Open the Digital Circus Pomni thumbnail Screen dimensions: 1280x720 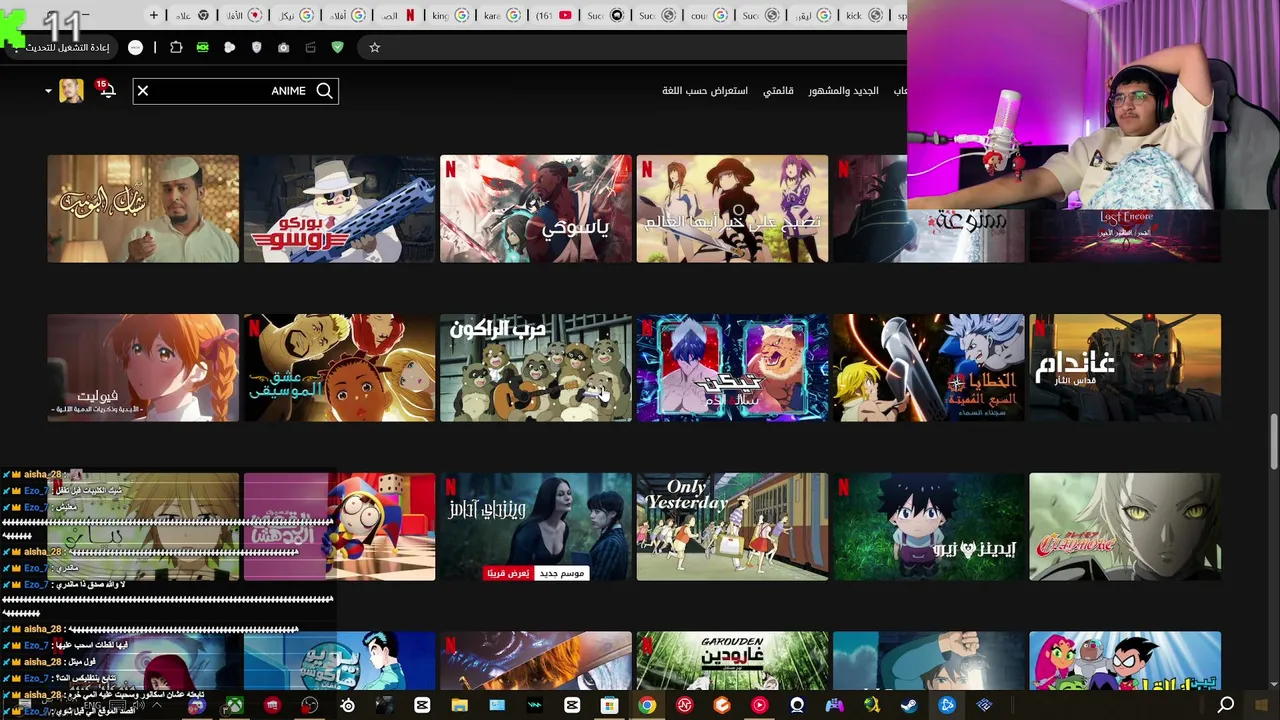[340, 527]
